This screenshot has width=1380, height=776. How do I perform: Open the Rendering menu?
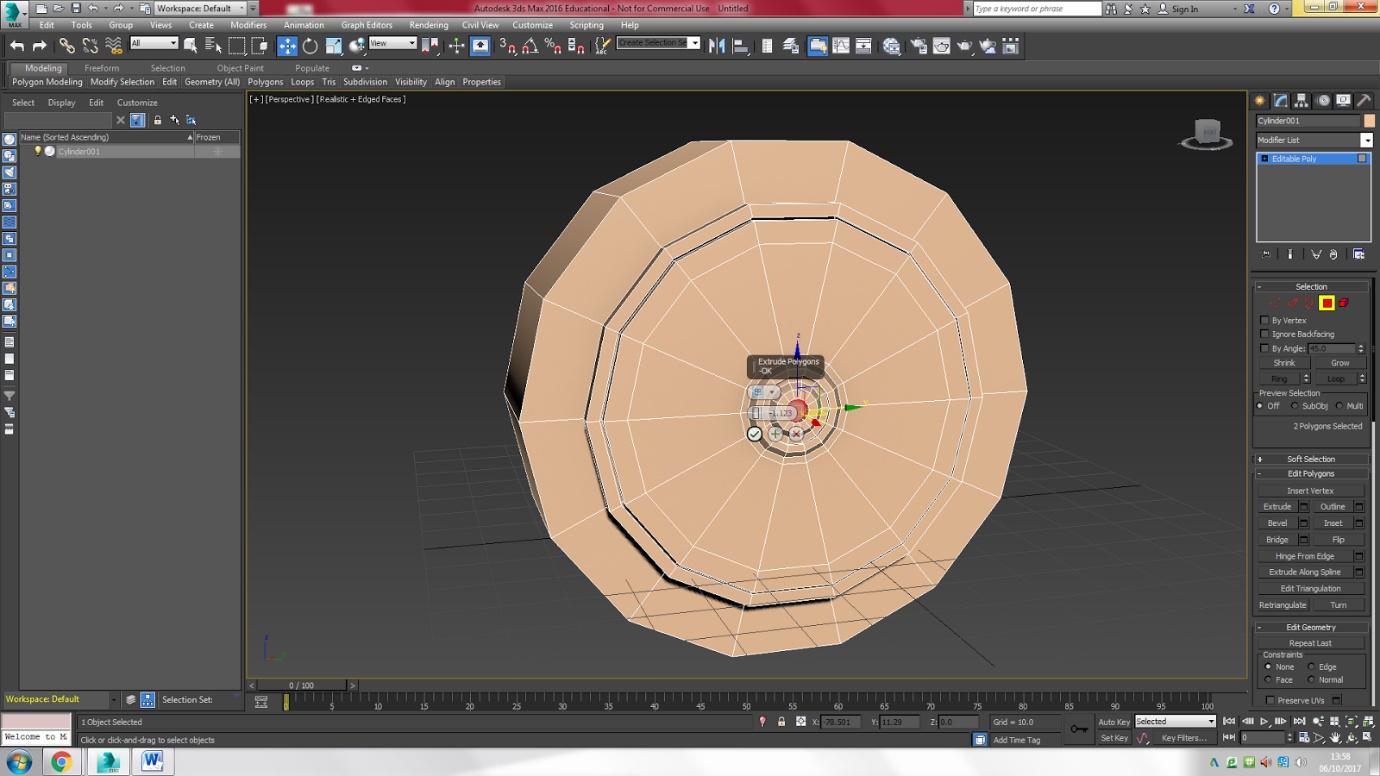click(428, 25)
